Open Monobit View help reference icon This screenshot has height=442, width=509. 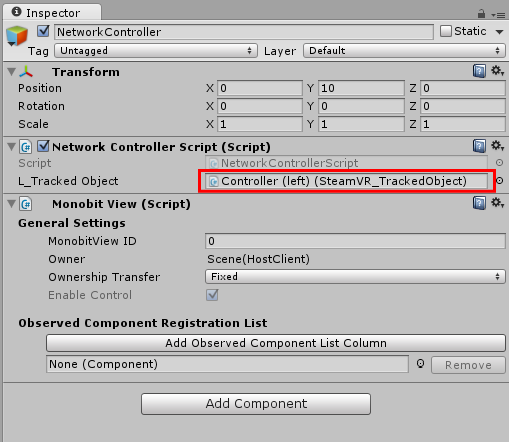(479, 203)
